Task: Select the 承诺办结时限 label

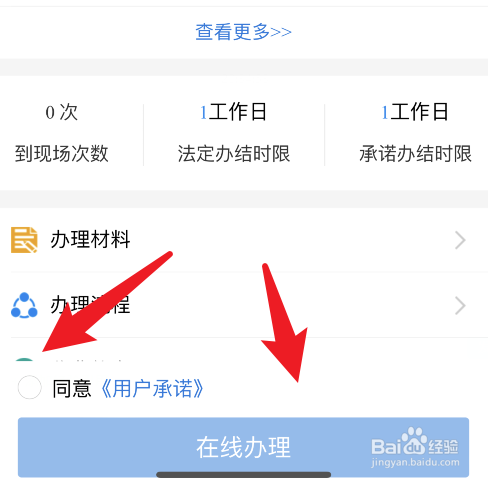Action: [415, 154]
